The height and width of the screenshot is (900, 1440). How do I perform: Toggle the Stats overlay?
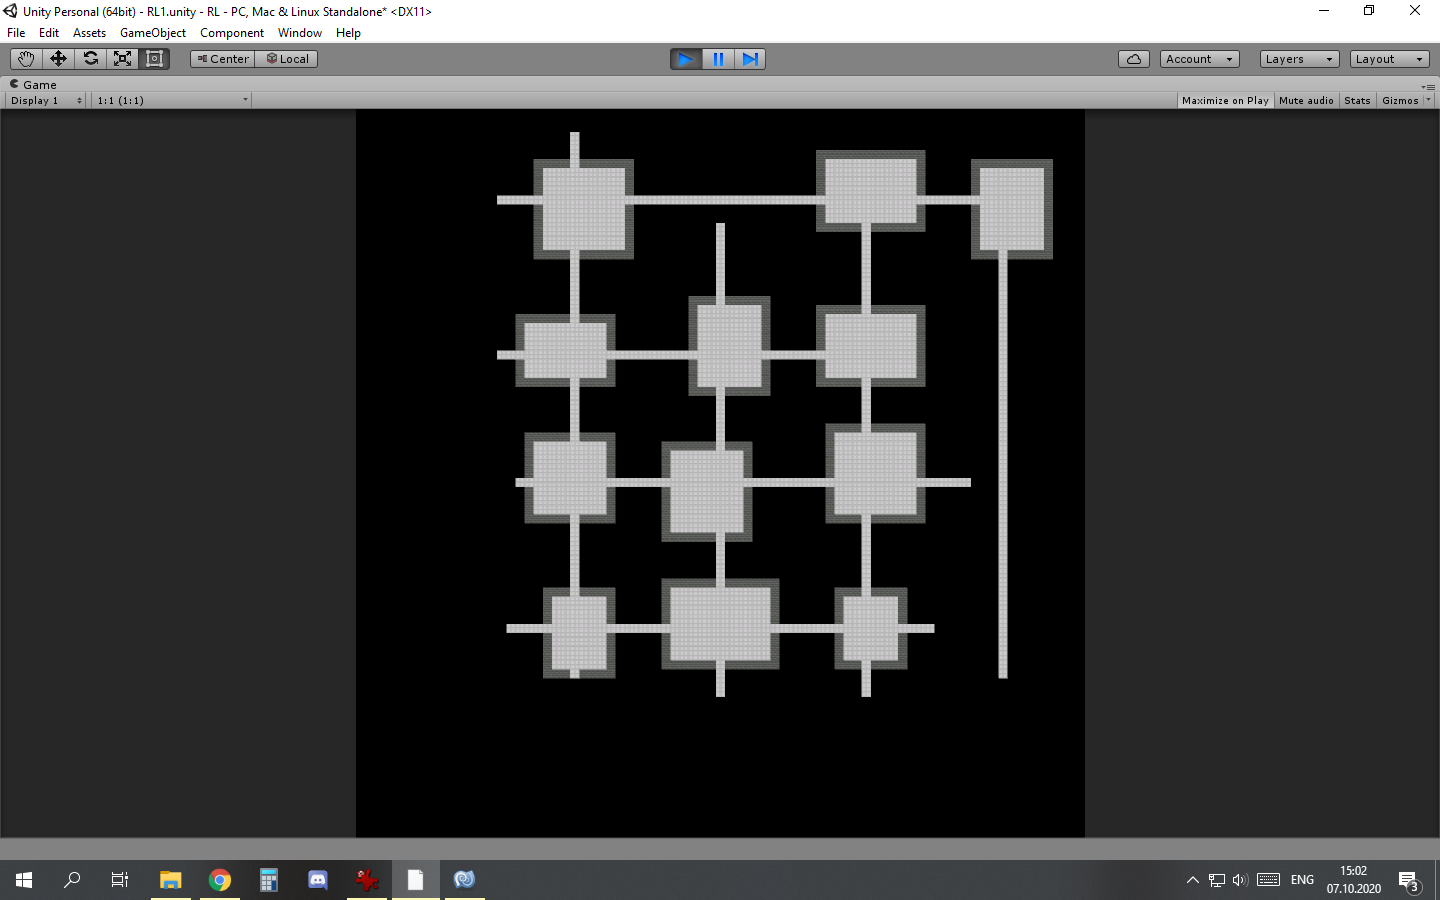pos(1357,100)
